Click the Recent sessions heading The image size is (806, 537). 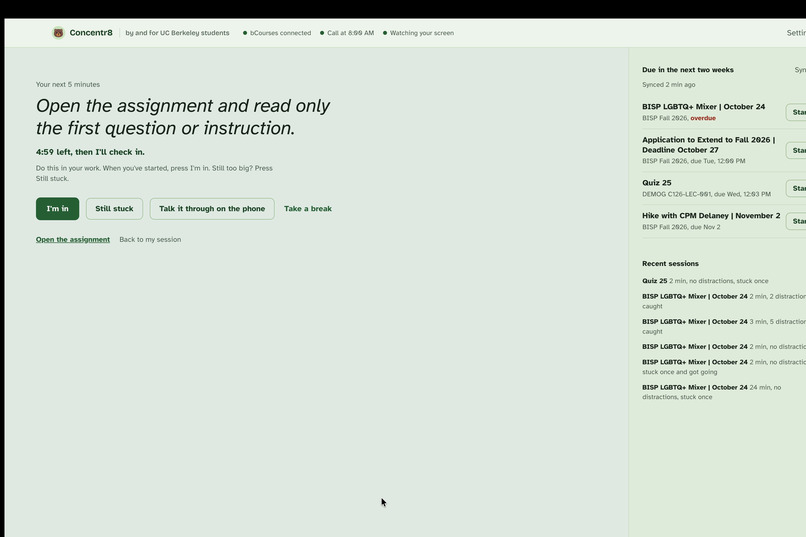(670, 264)
